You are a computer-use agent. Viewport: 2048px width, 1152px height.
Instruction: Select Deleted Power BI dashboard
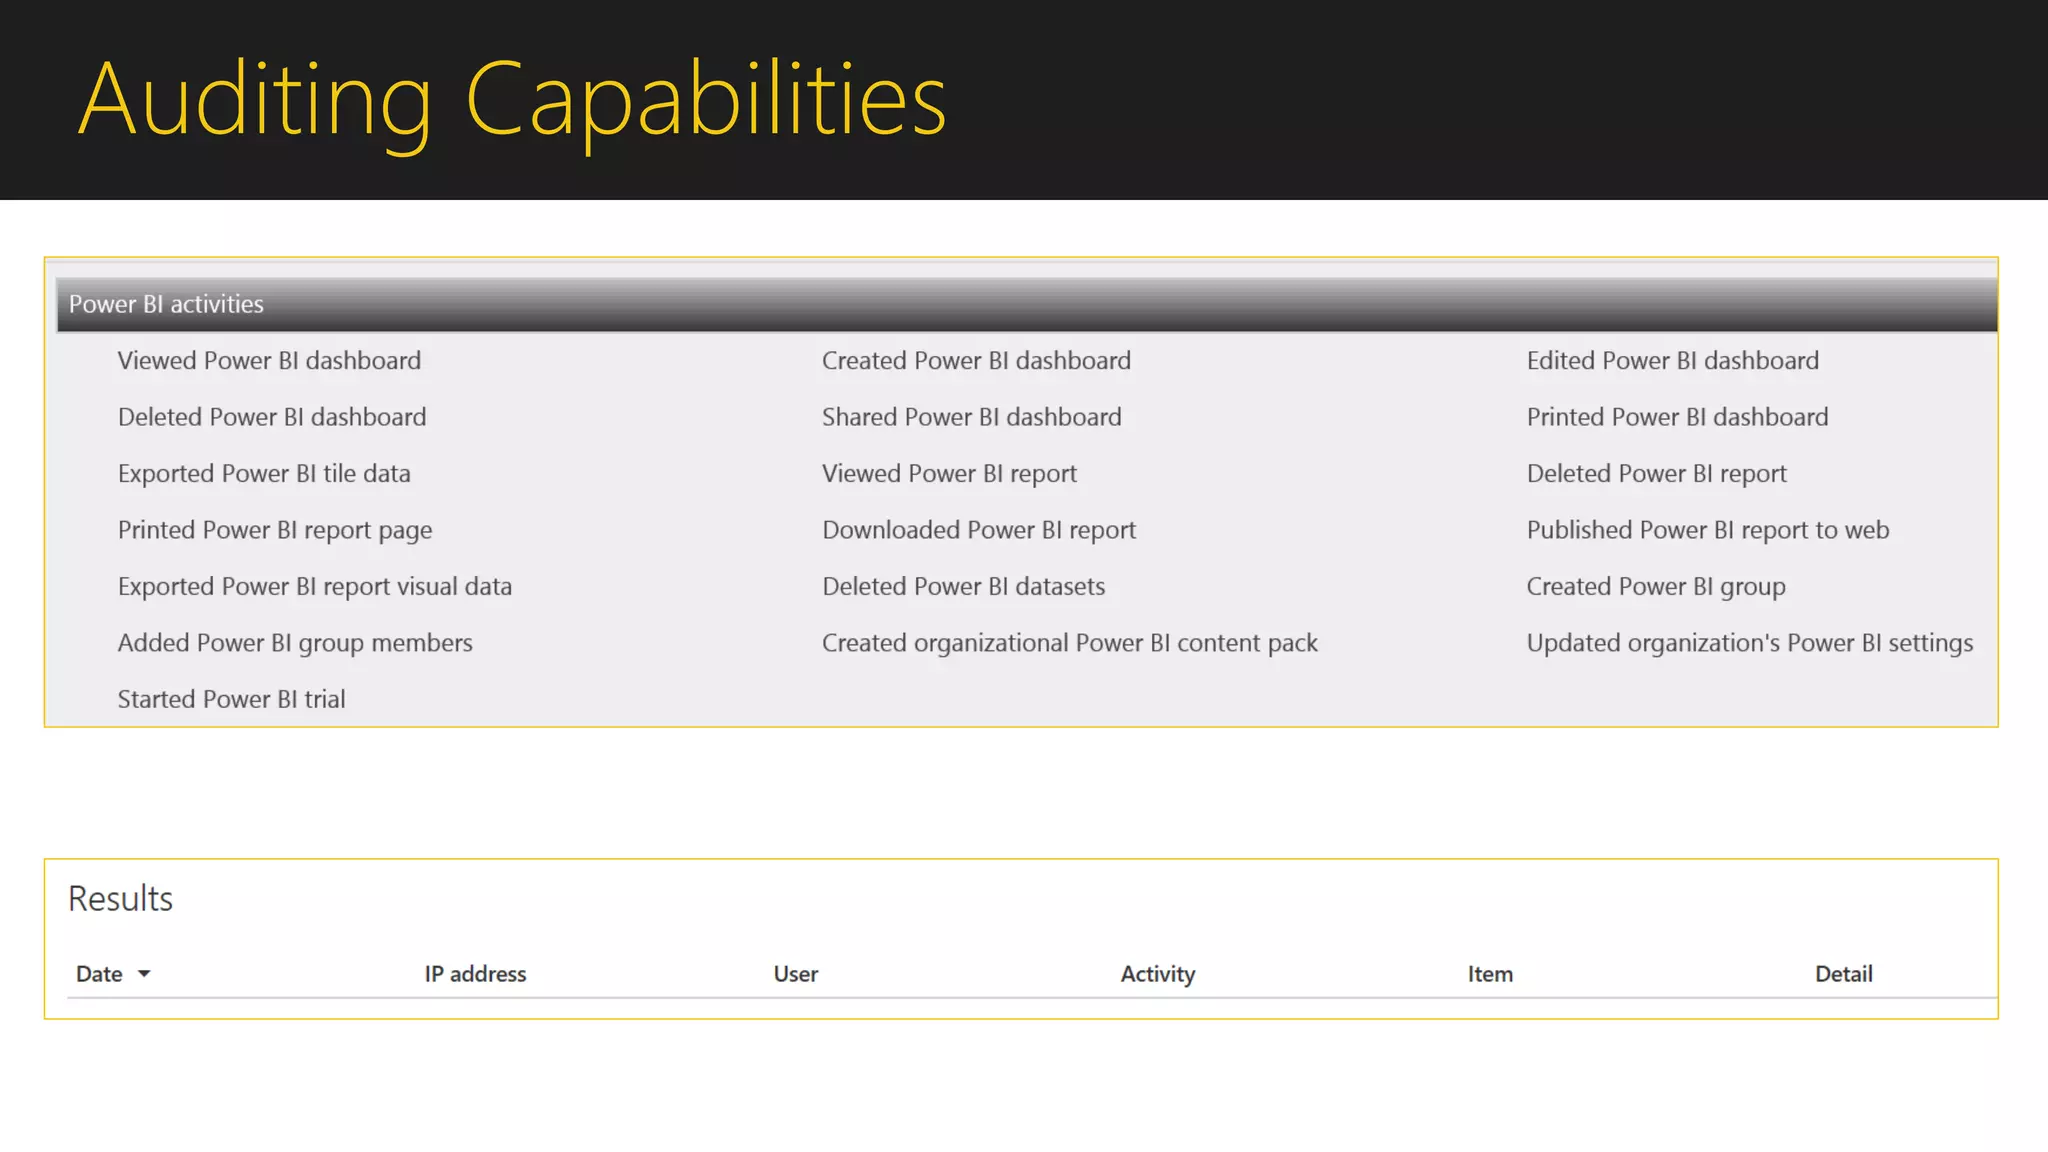click(272, 417)
